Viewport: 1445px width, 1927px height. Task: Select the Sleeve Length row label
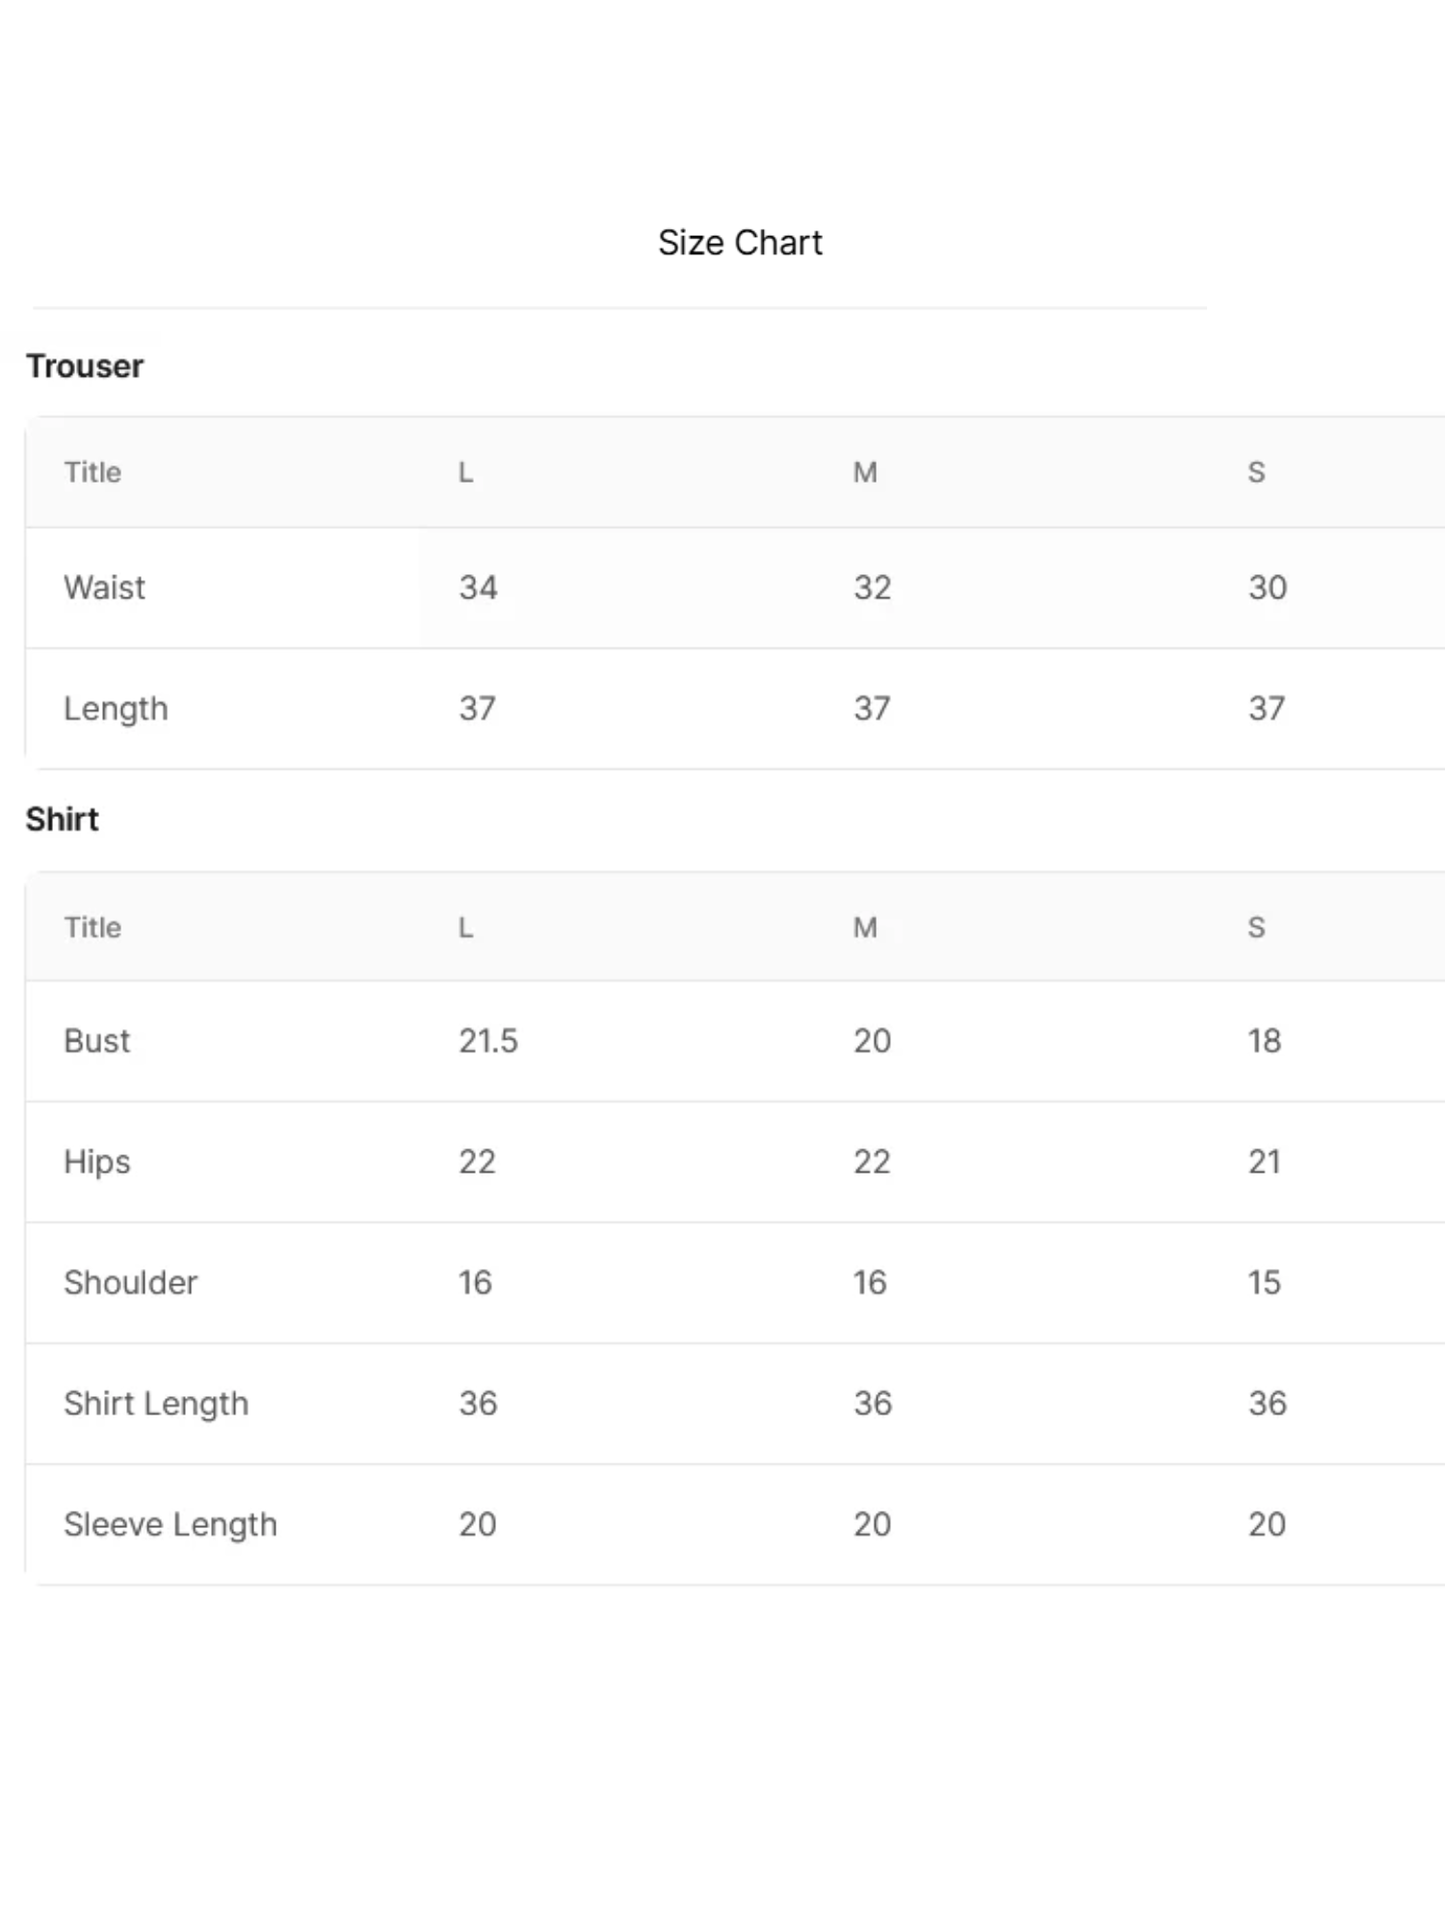click(170, 1525)
